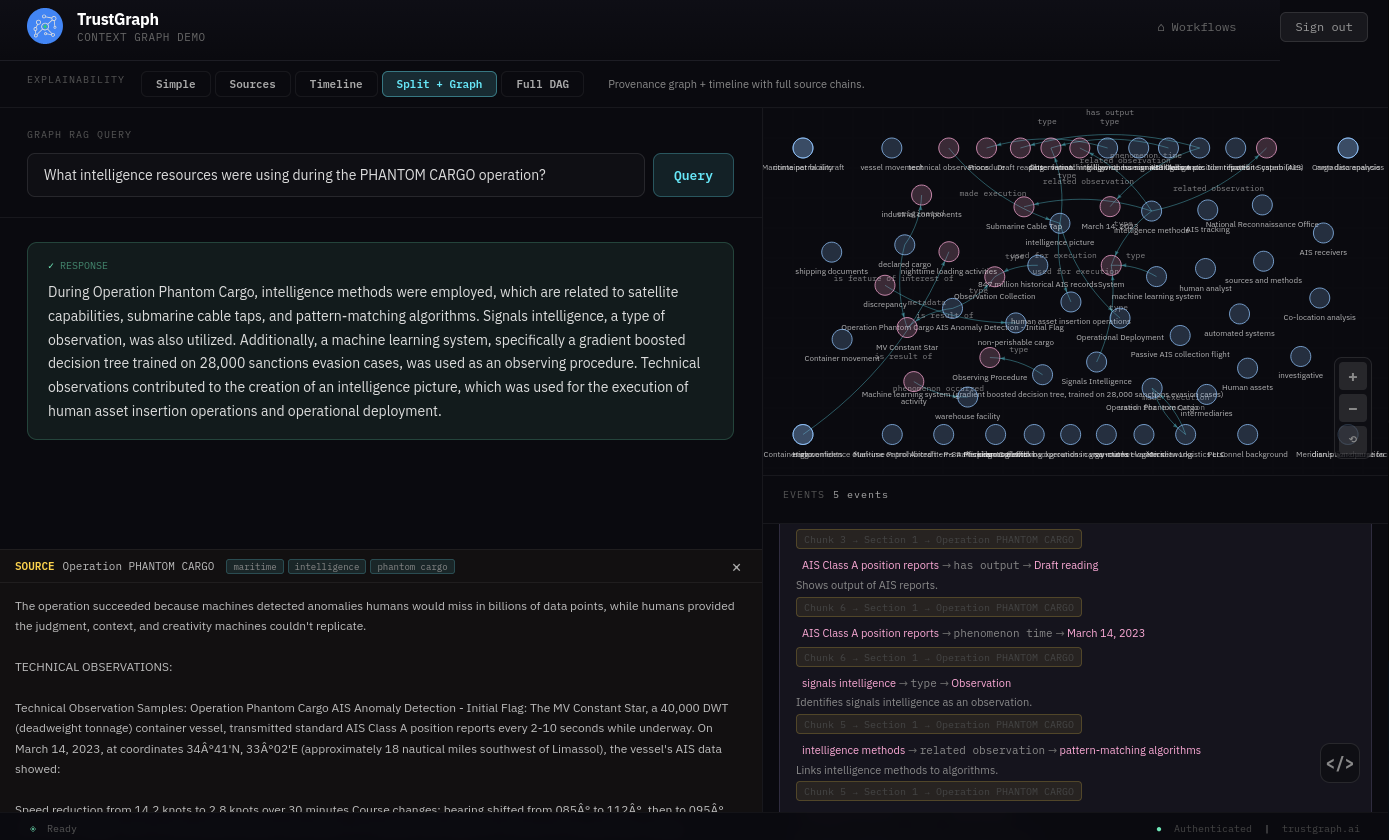The image size is (1389, 840).
Task: Select the MV Constant Star node
Action: click(907, 328)
